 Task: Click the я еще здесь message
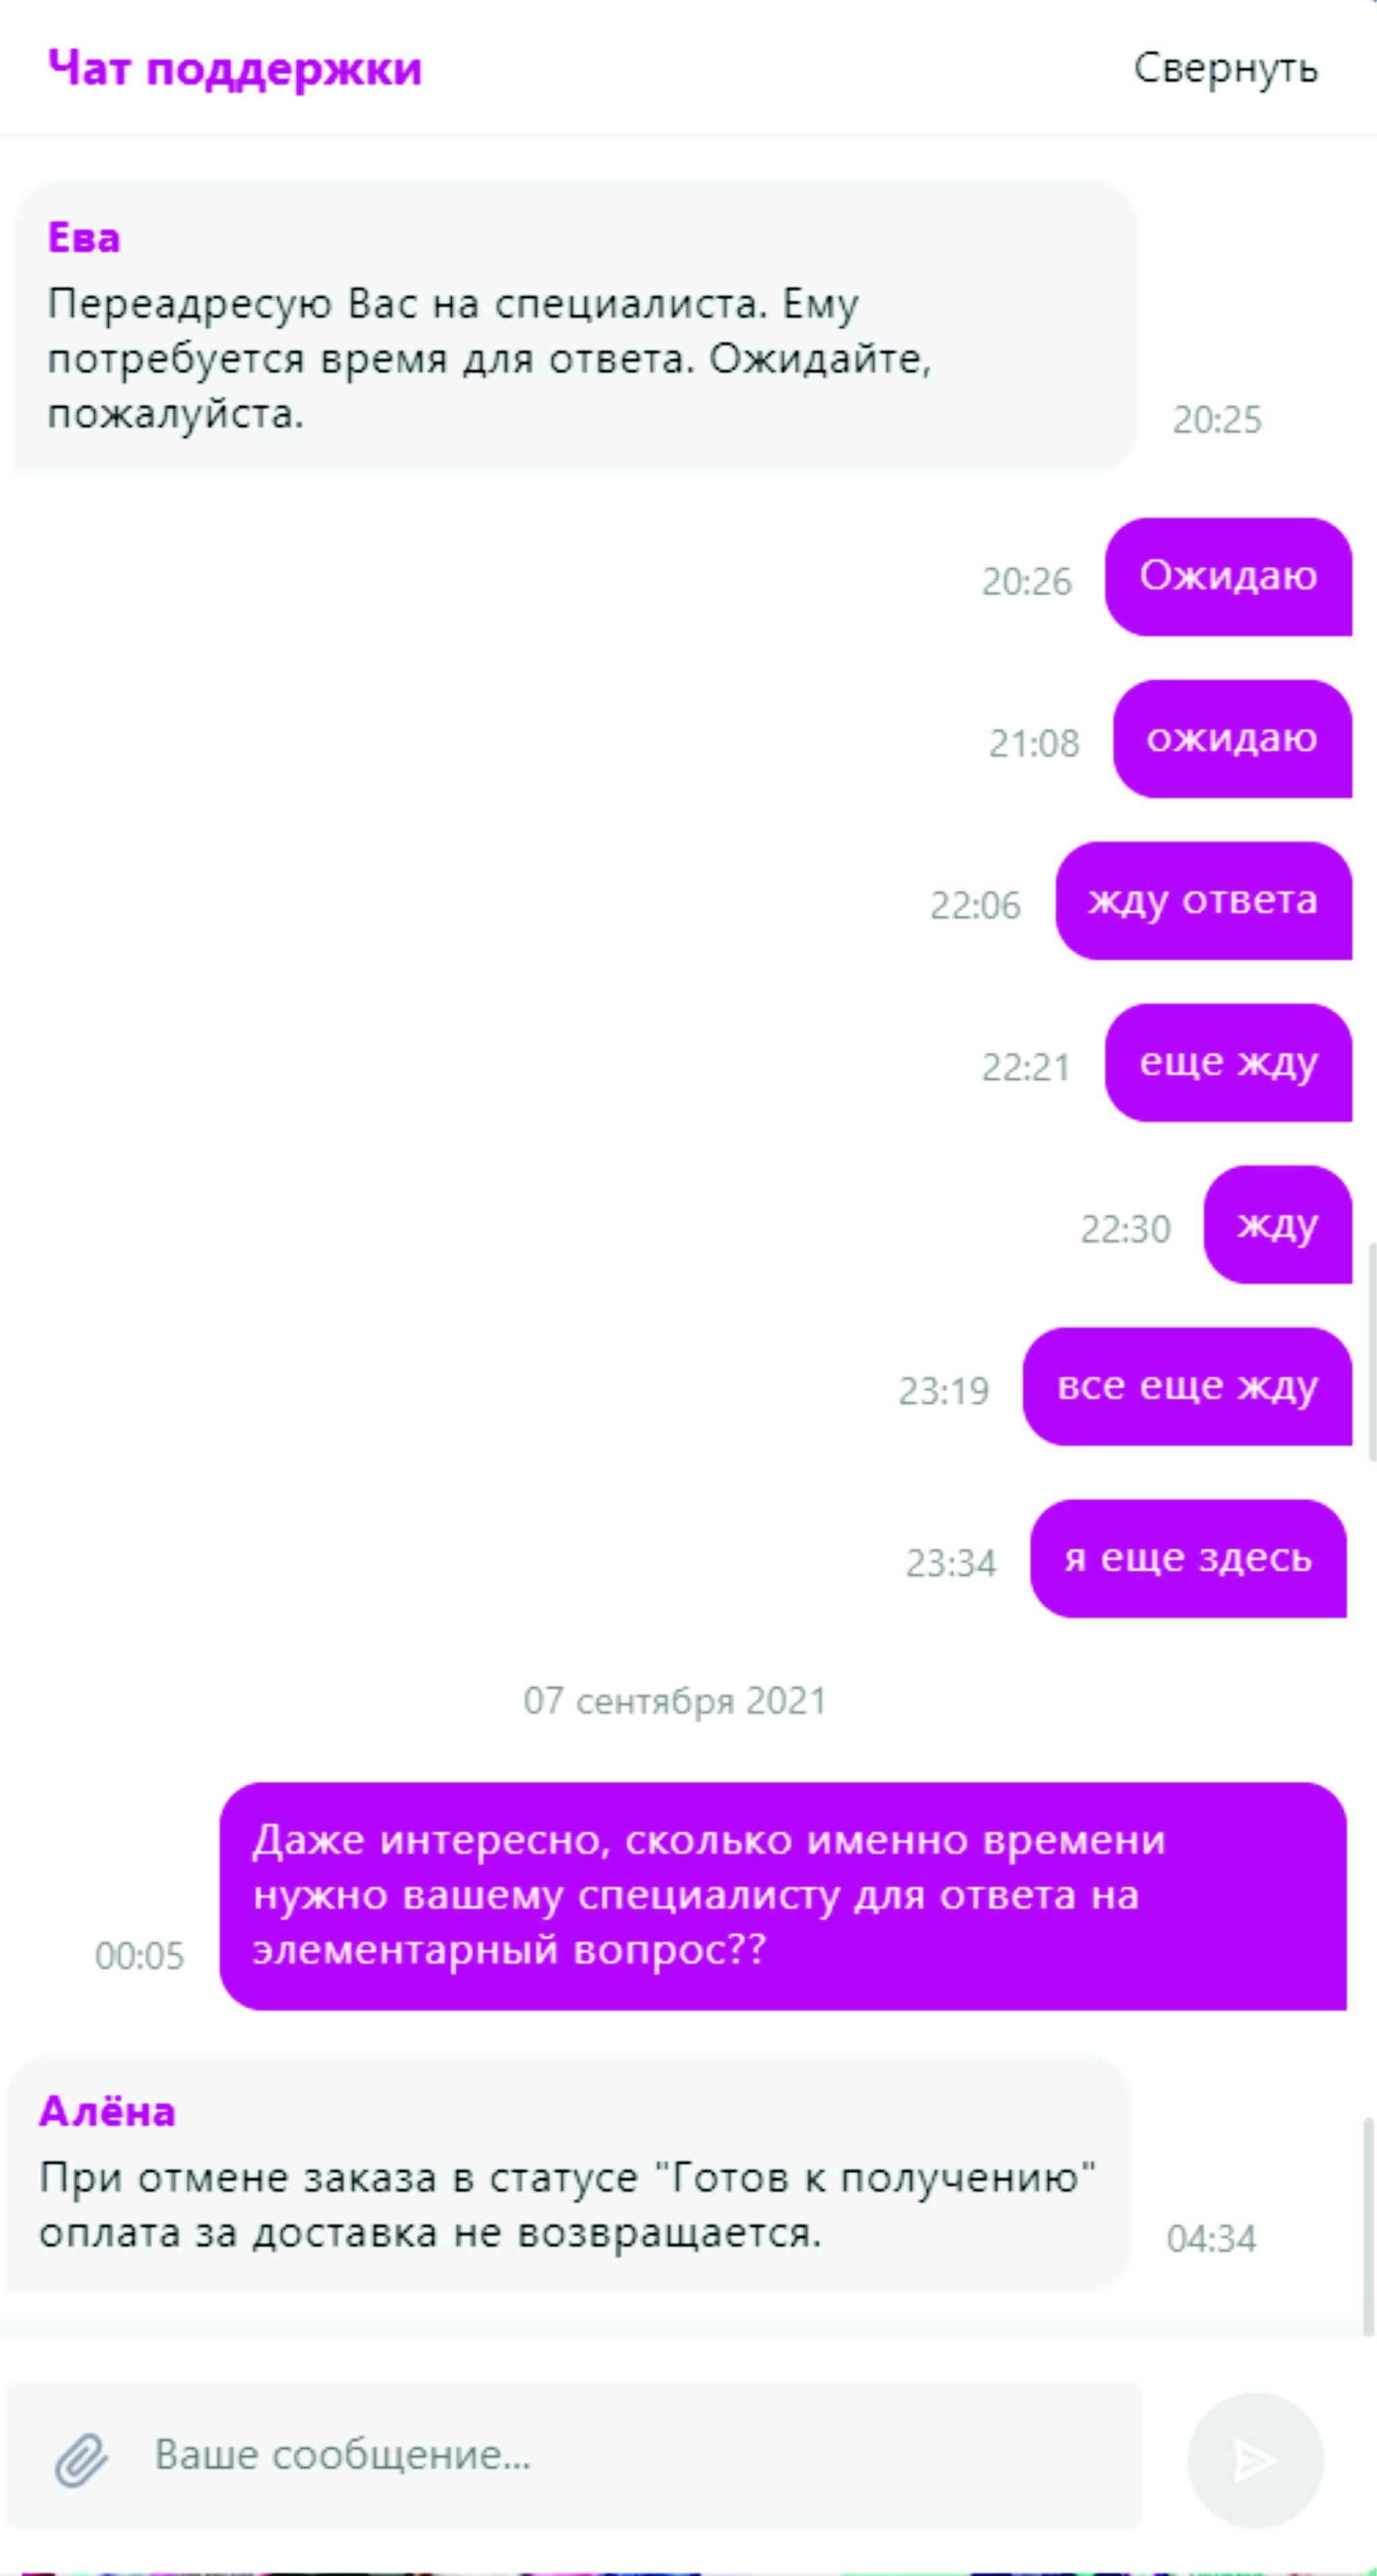(x=1188, y=1559)
